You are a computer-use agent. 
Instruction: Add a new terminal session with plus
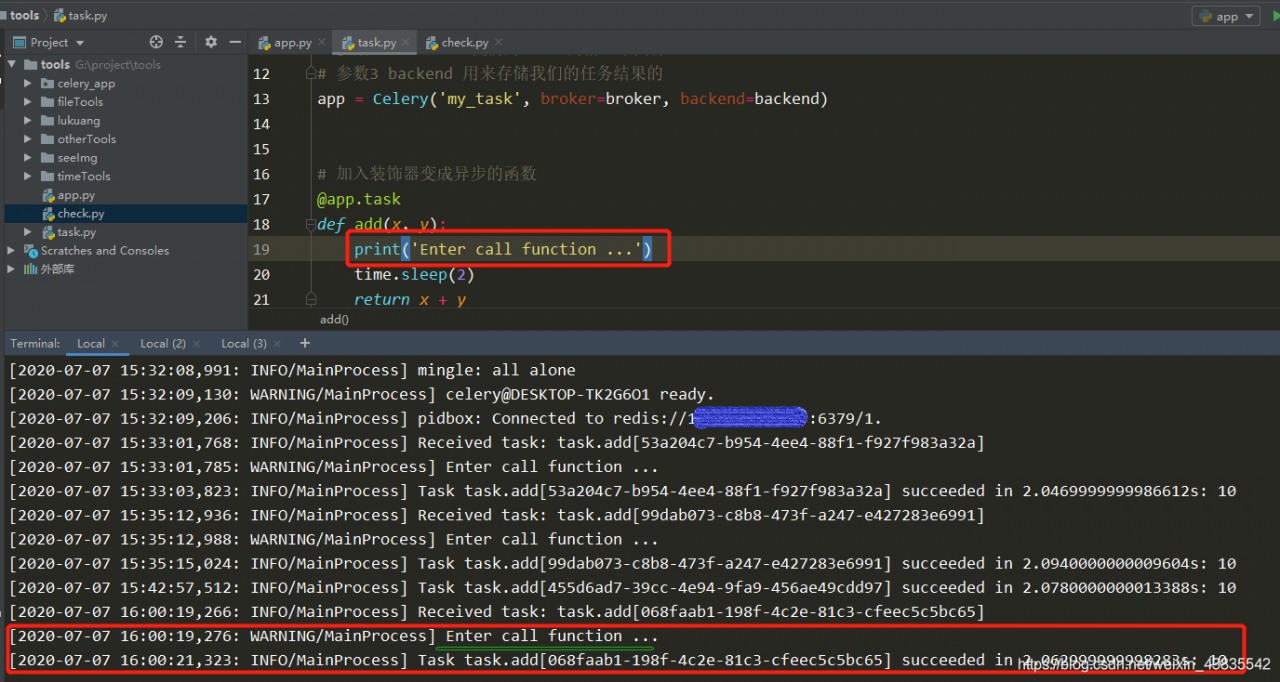click(305, 343)
